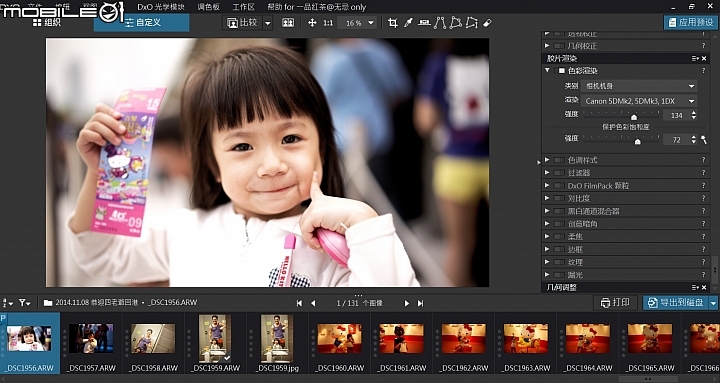This screenshot has height=383, width=720.
Task: Collapse the 色彩渲染 section
Action: [547, 71]
